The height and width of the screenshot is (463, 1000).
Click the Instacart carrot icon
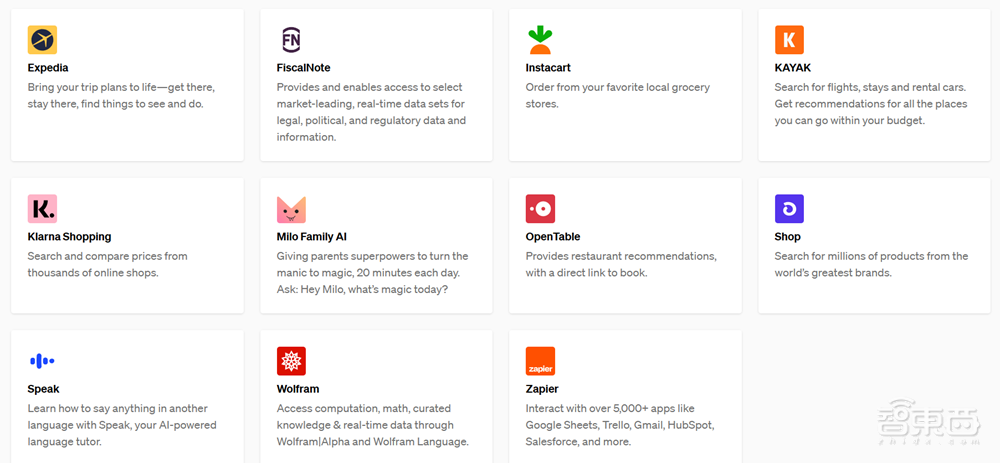540,40
